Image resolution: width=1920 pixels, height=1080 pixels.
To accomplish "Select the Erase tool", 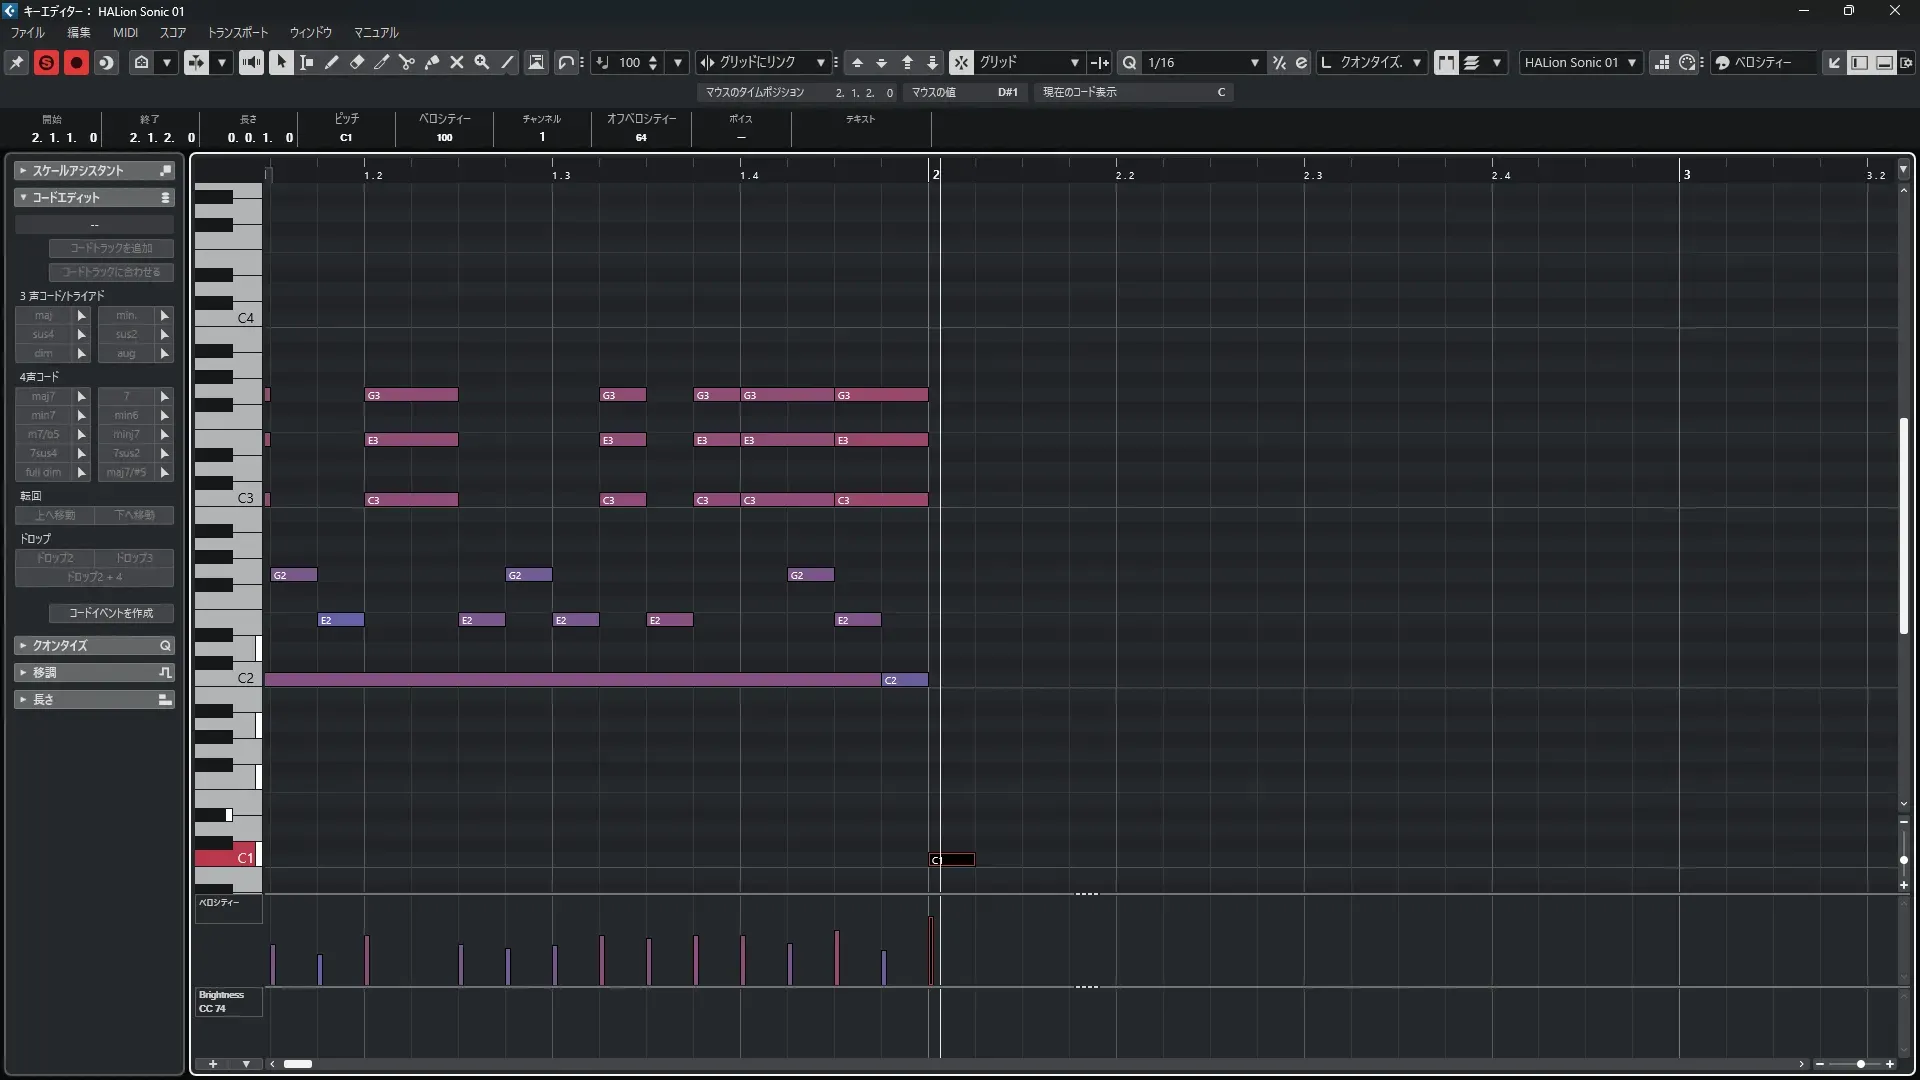I will point(357,62).
